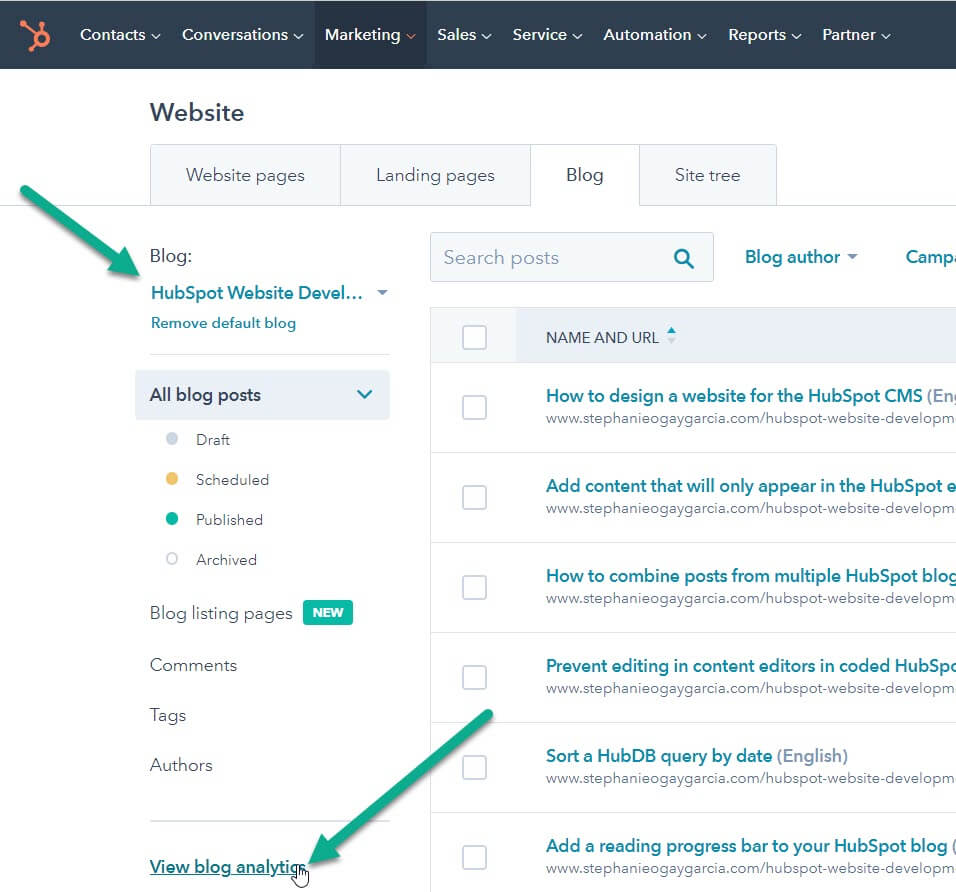Click the search magnifying glass icon
Image resolution: width=956 pixels, height=892 pixels.
(x=684, y=257)
